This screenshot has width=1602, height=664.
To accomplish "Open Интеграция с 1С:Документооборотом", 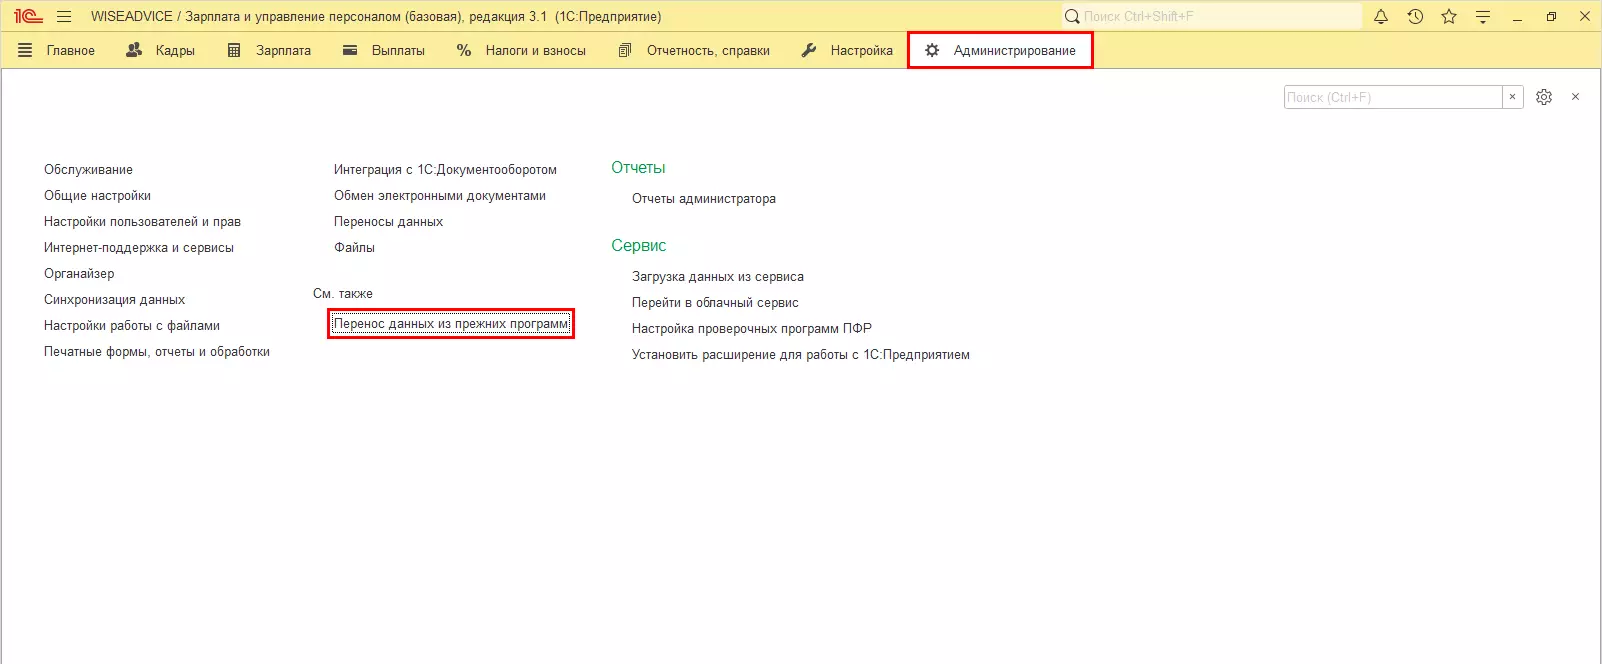I will click(x=445, y=170).
